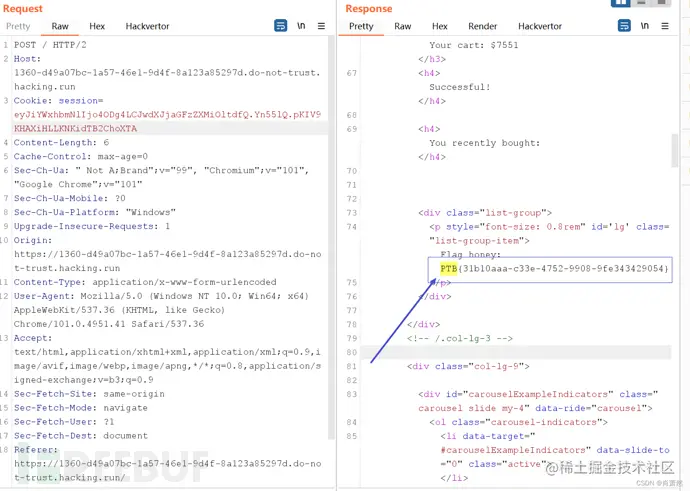This screenshot has width=690, height=491.
Task: Click 'You recently bought:' in the response
Action: tap(484, 143)
